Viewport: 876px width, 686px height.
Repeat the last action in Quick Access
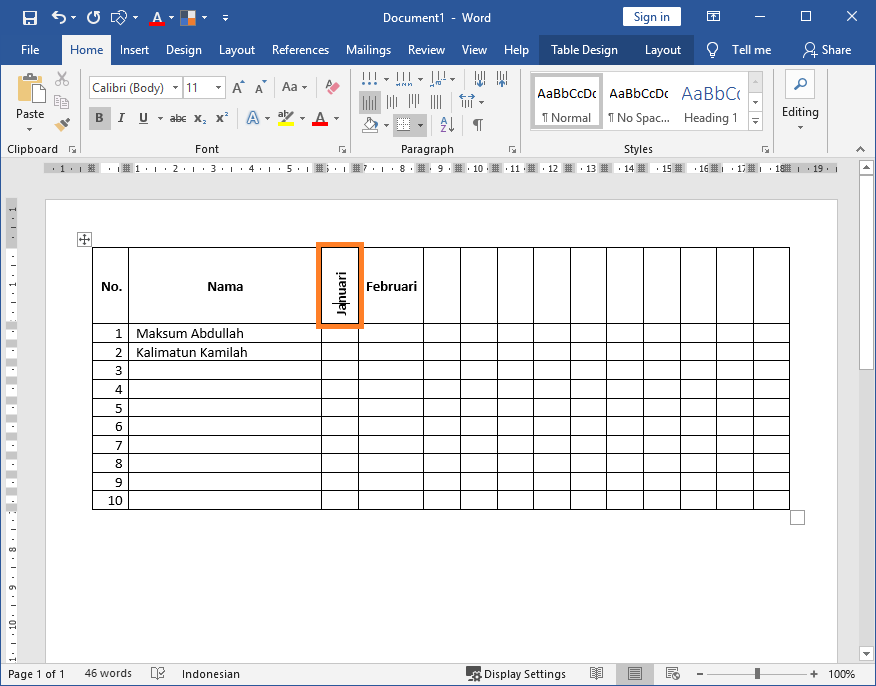coord(93,17)
